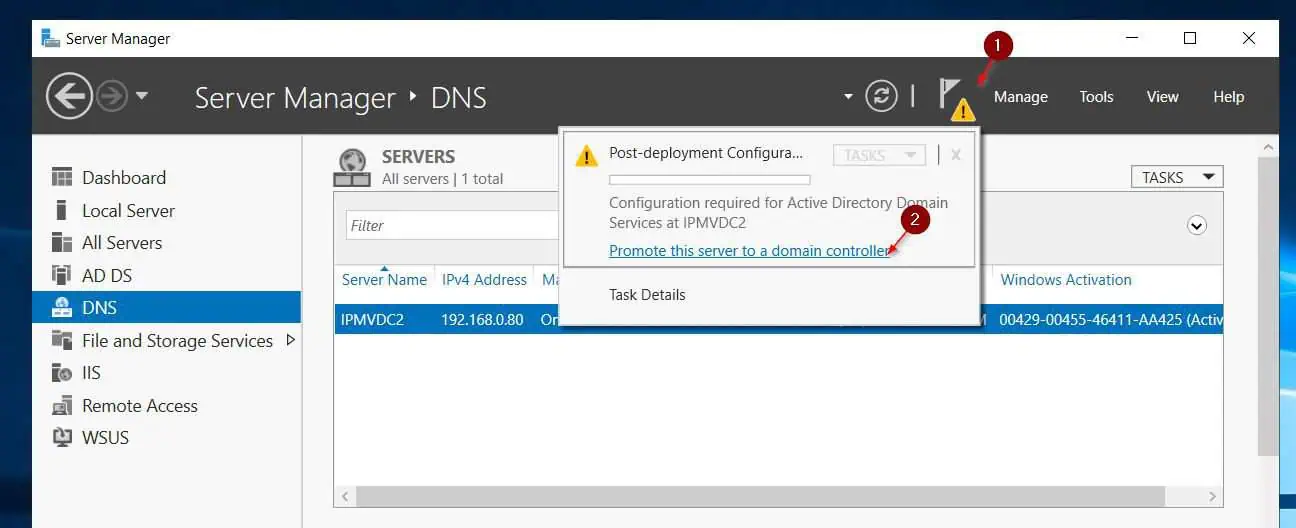Click the IIS role icon
This screenshot has width=1296, height=528.
point(62,373)
